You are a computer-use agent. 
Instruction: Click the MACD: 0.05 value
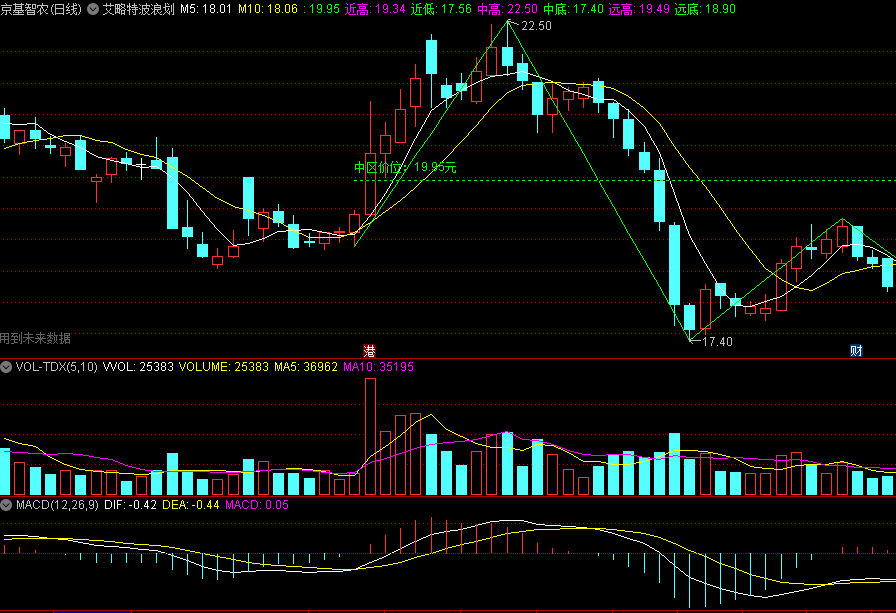pyautogui.click(x=257, y=505)
